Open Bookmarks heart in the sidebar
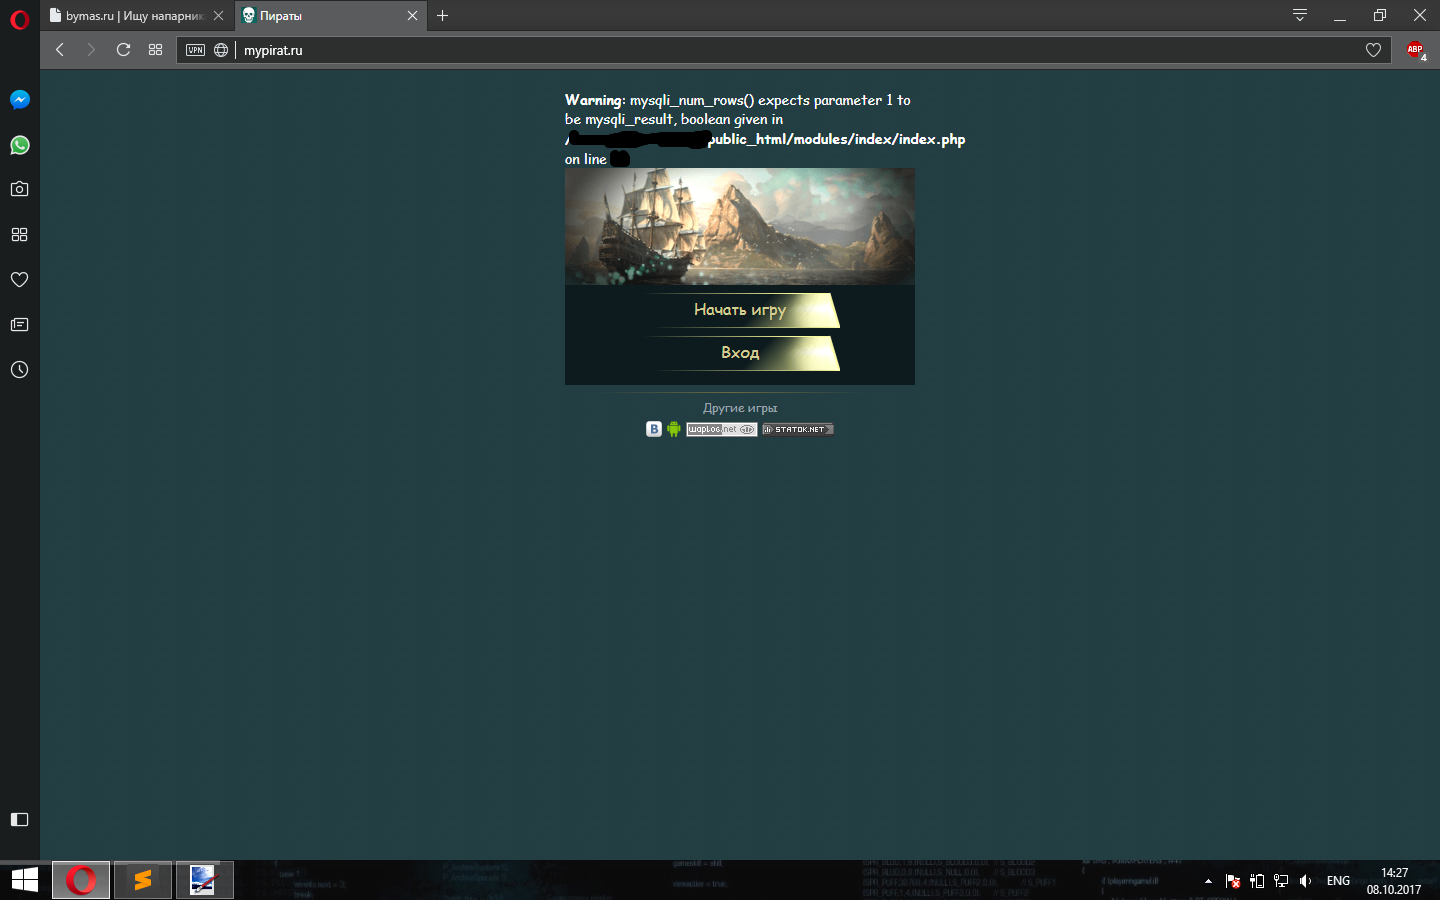 coord(19,279)
